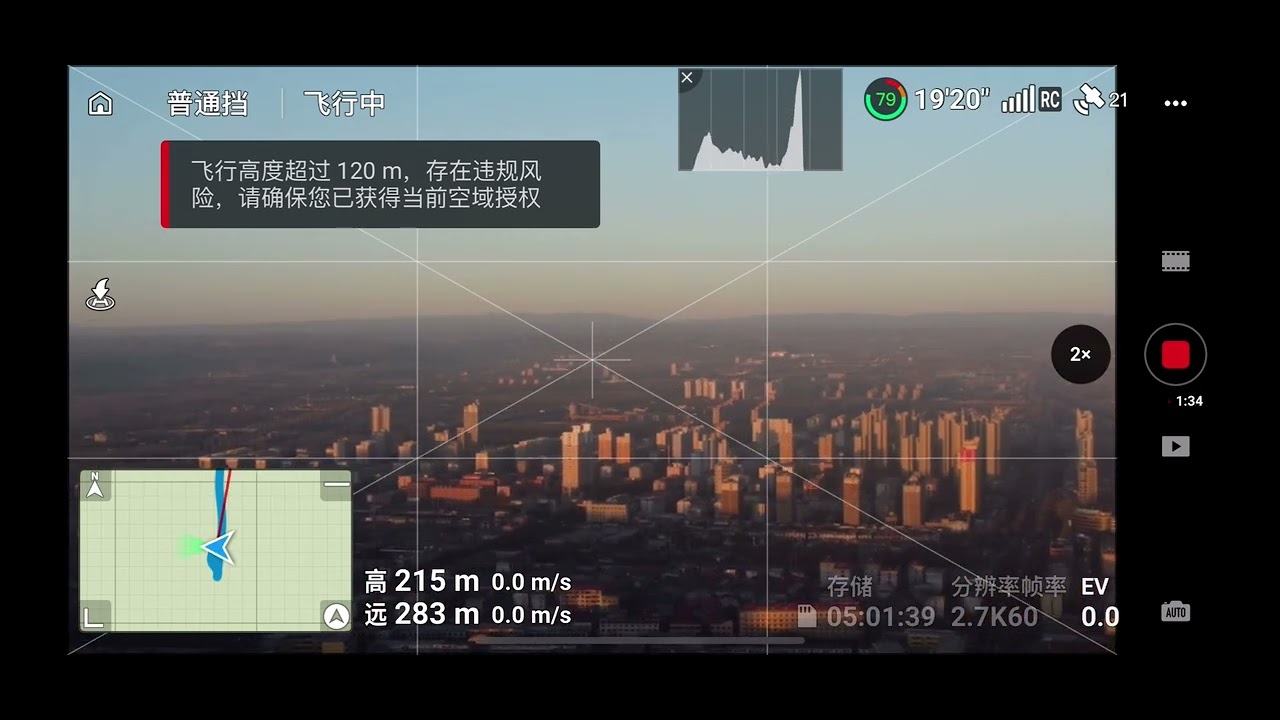The height and width of the screenshot is (720, 1280).
Task: Tap the 飞行中 flight status label
Action: pyautogui.click(x=344, y=103)
